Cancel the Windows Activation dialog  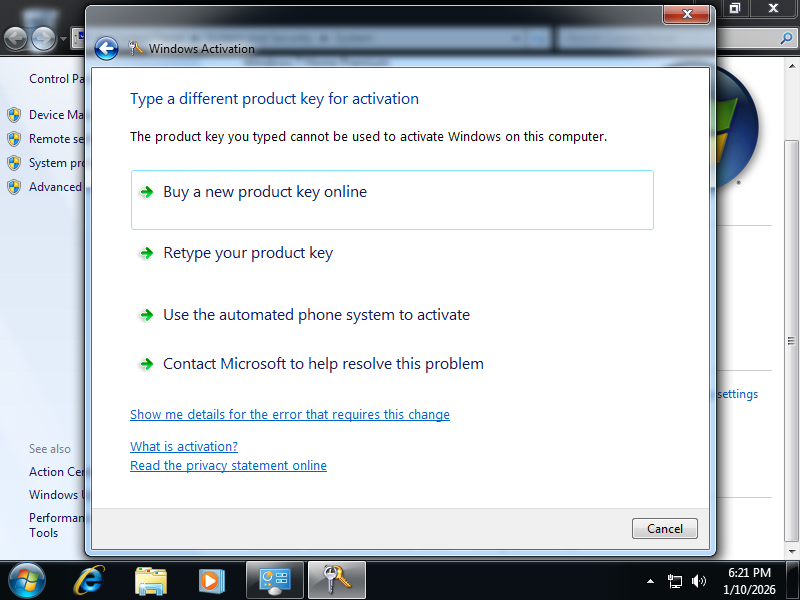(x=664, y=529)
